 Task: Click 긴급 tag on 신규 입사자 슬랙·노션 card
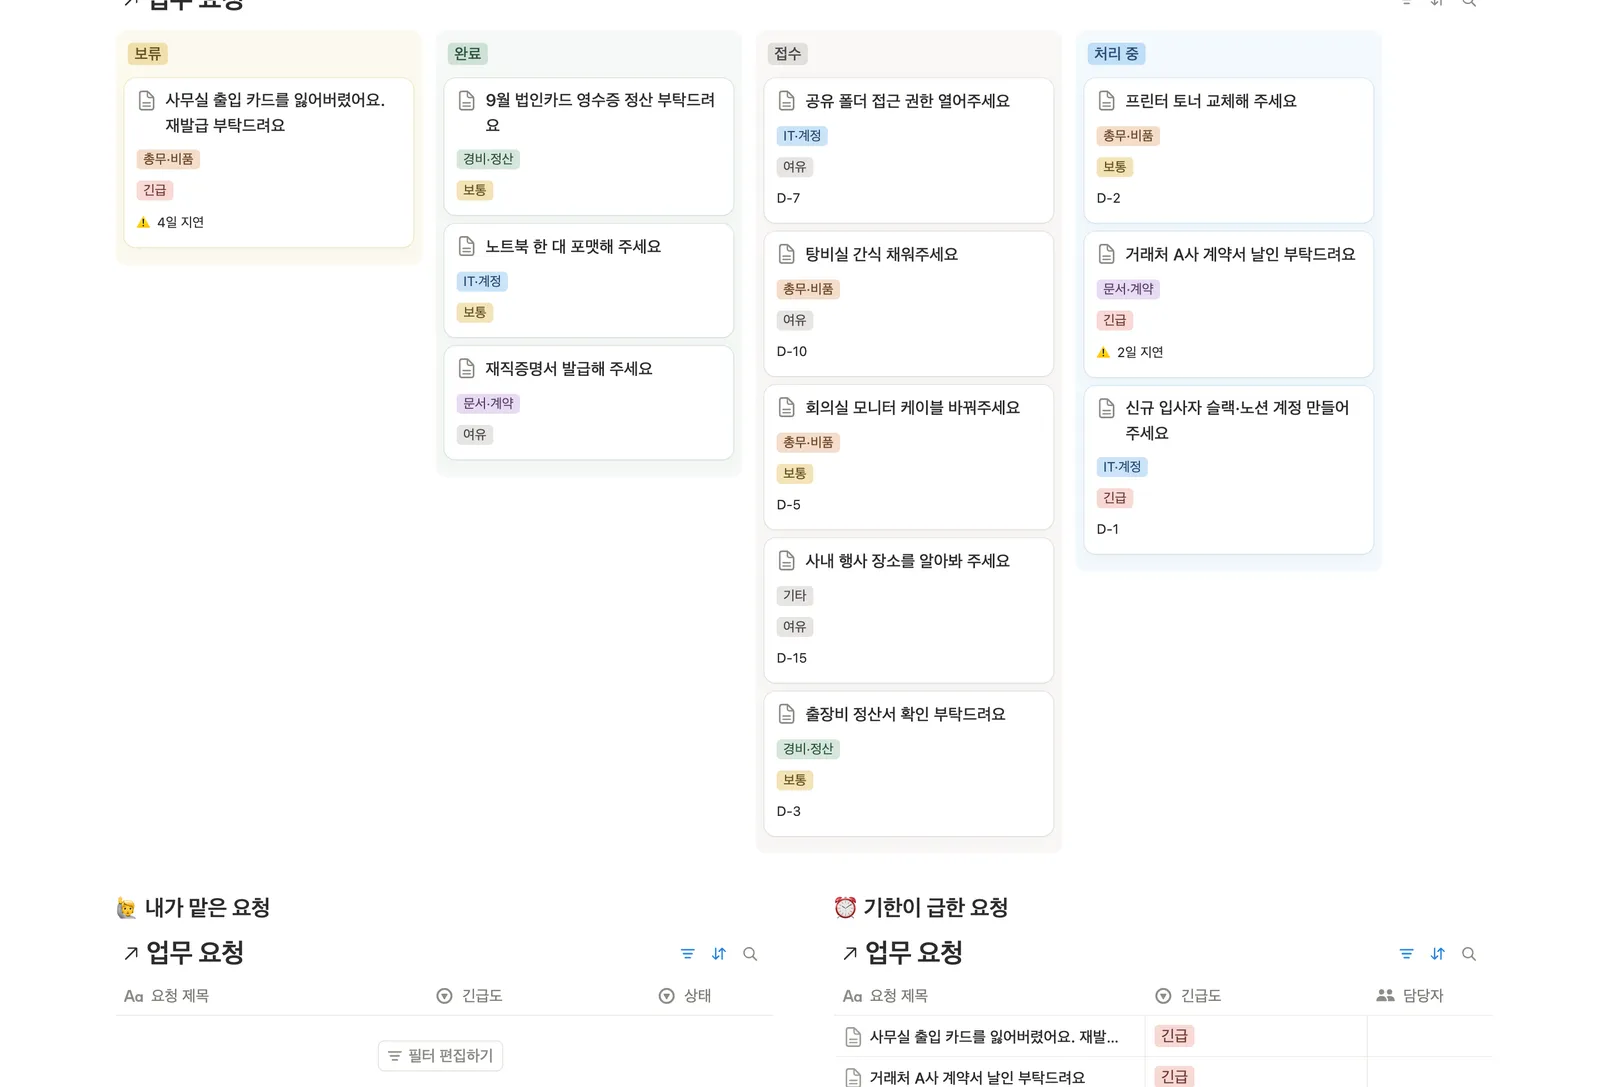point(1115,498)
